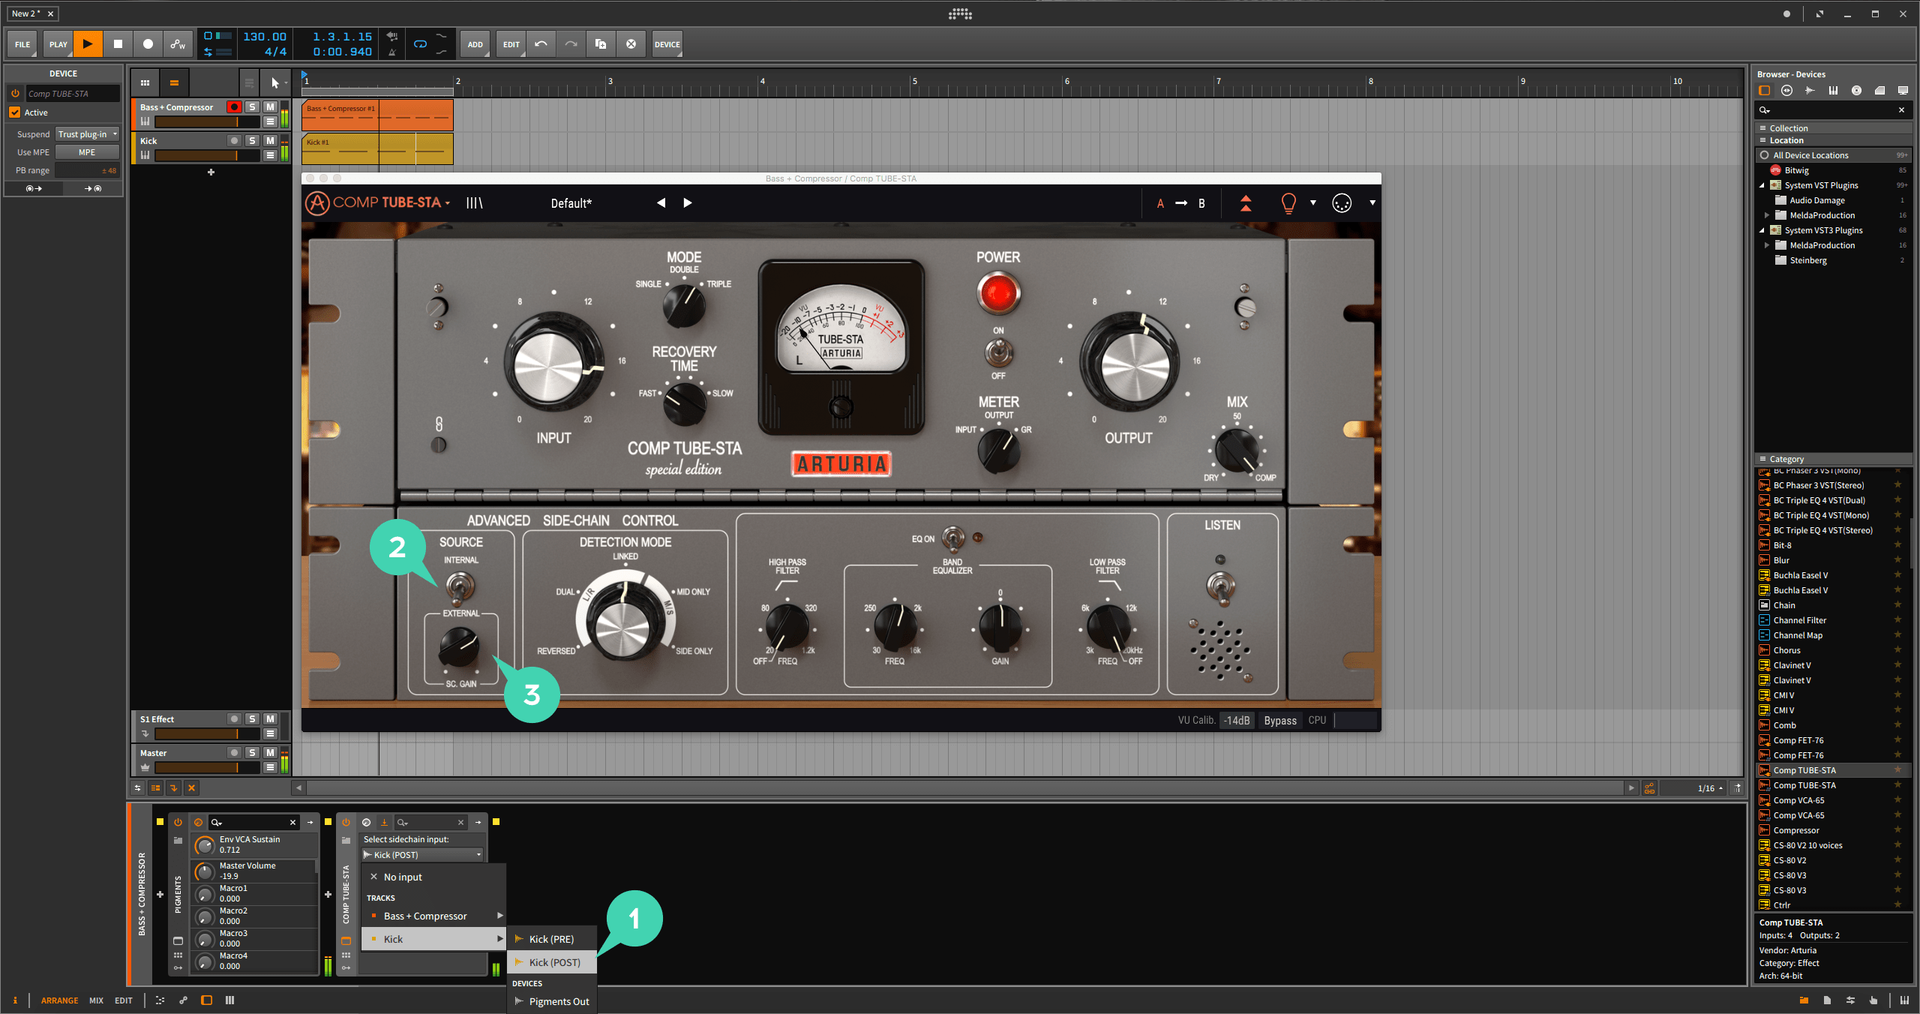Image resolution: width=1920 pixels, height=1014 pixels.
Task: Arm record on Bass + Compressor track
Action: [234, 107]
